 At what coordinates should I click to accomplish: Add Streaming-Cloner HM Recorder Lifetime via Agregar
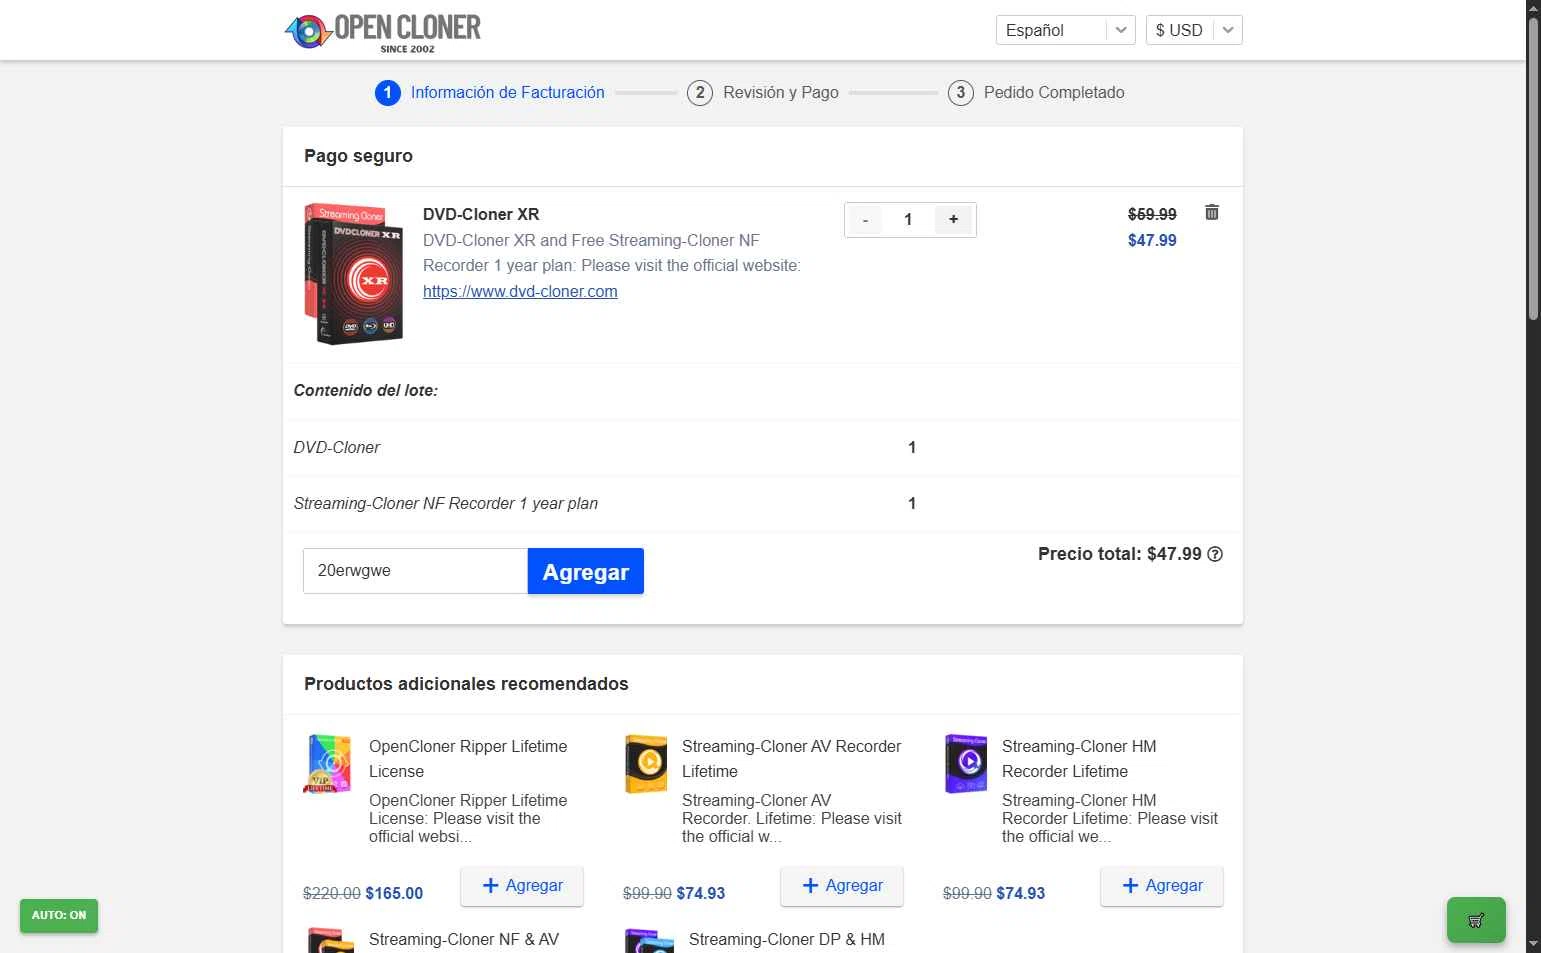(x=1162, y=886)
